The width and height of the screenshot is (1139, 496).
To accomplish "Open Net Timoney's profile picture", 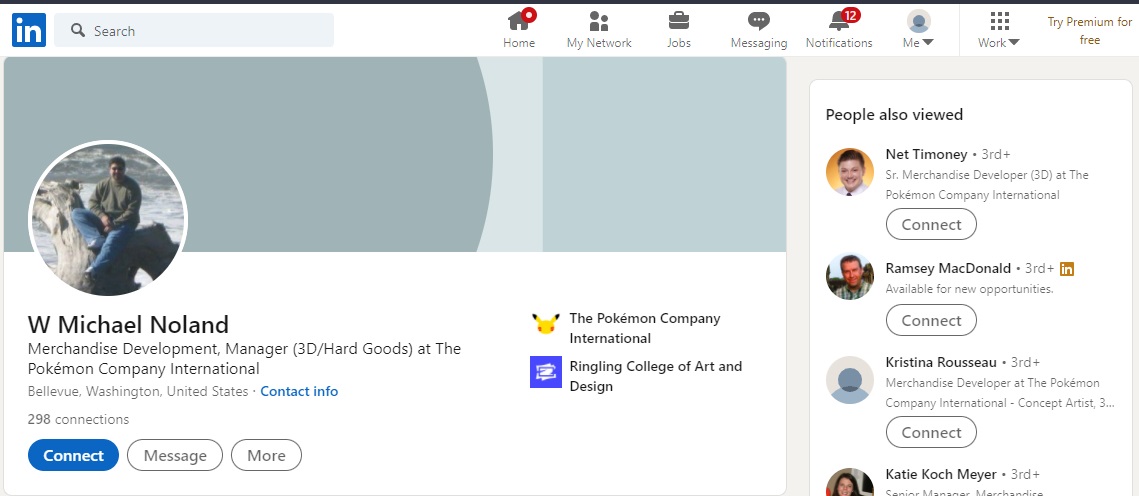I will pyautogui.click(x=850, y=172).
